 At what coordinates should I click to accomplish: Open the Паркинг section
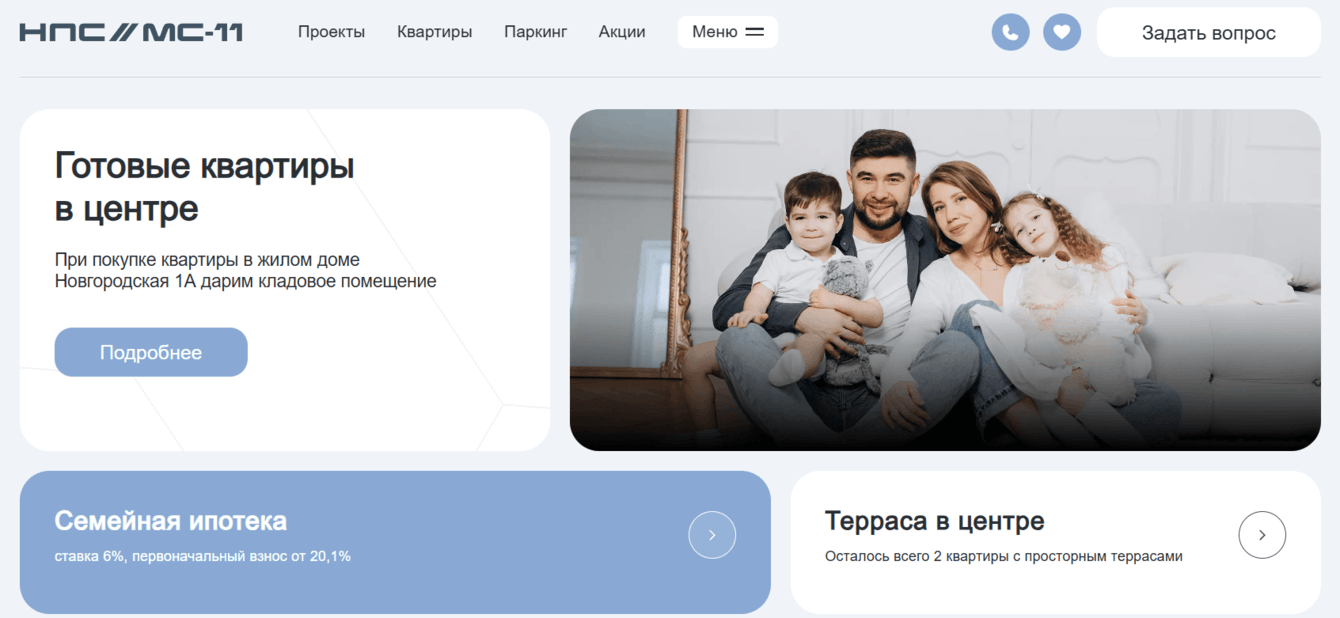pyautogui.click(x=535, y=31)
